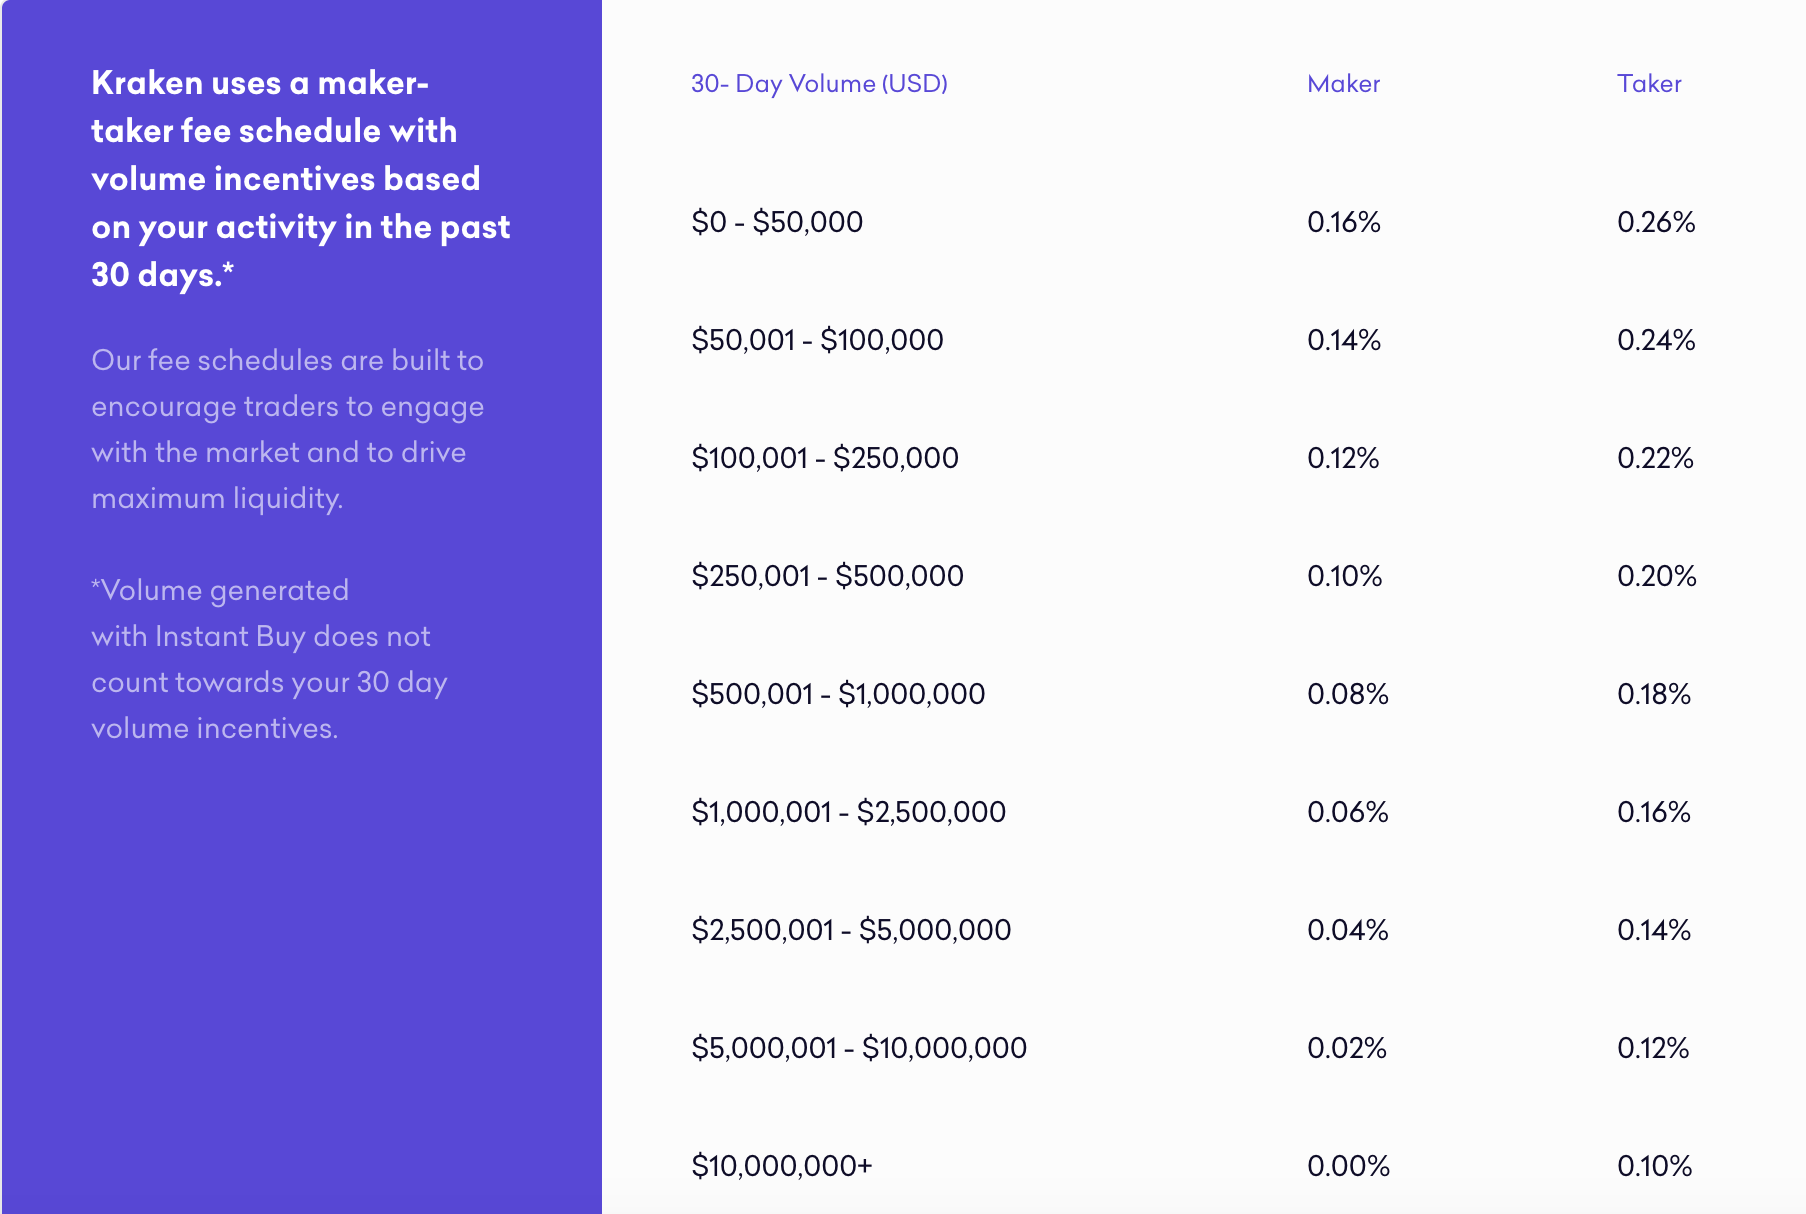
Task: Click the $500,001 - $1,000,000 tier label
Action: click(x=838, y=694)
